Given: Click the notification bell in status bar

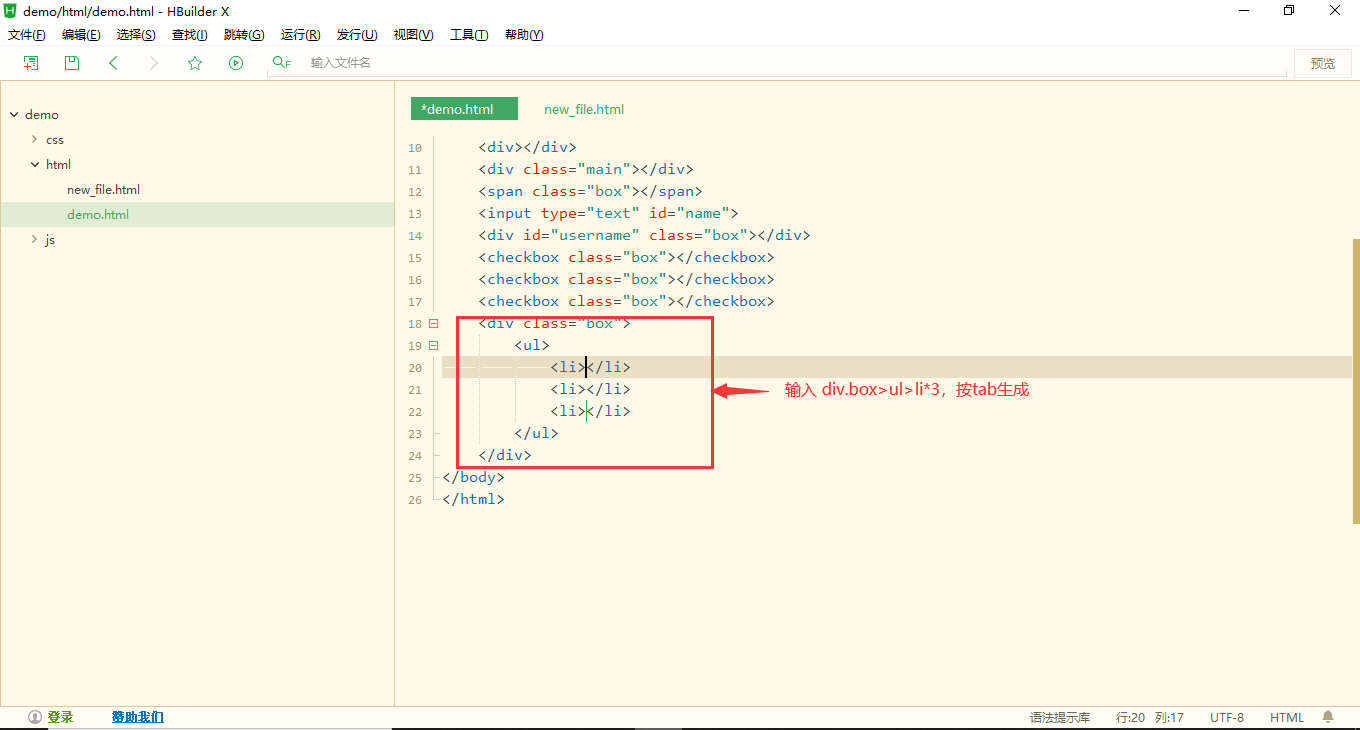Looking at the screenshot, I should 1328,717.
